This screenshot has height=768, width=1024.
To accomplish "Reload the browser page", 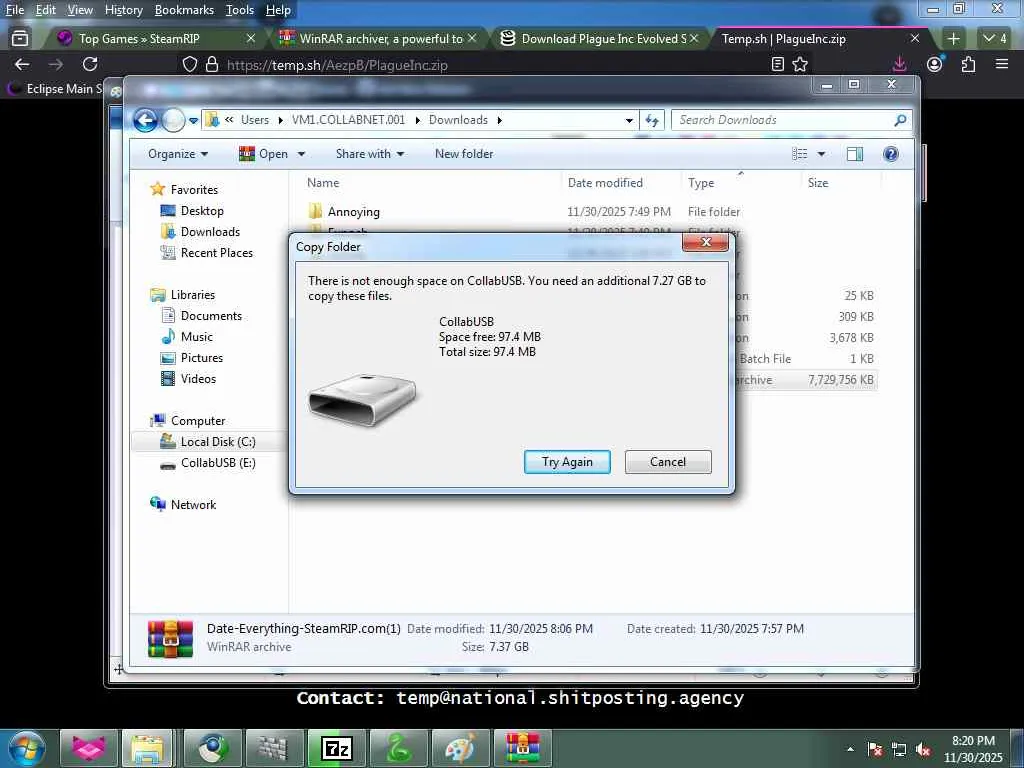I will tap(90, 64).
